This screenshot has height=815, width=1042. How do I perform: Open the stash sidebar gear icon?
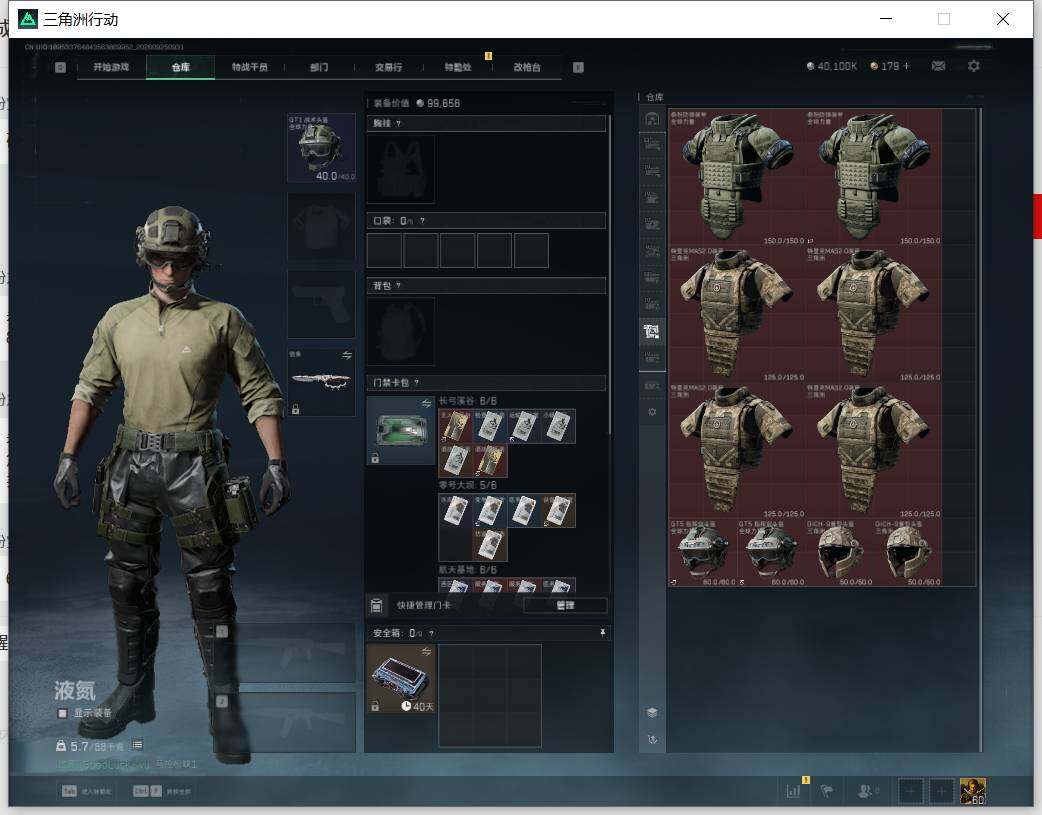652,412
